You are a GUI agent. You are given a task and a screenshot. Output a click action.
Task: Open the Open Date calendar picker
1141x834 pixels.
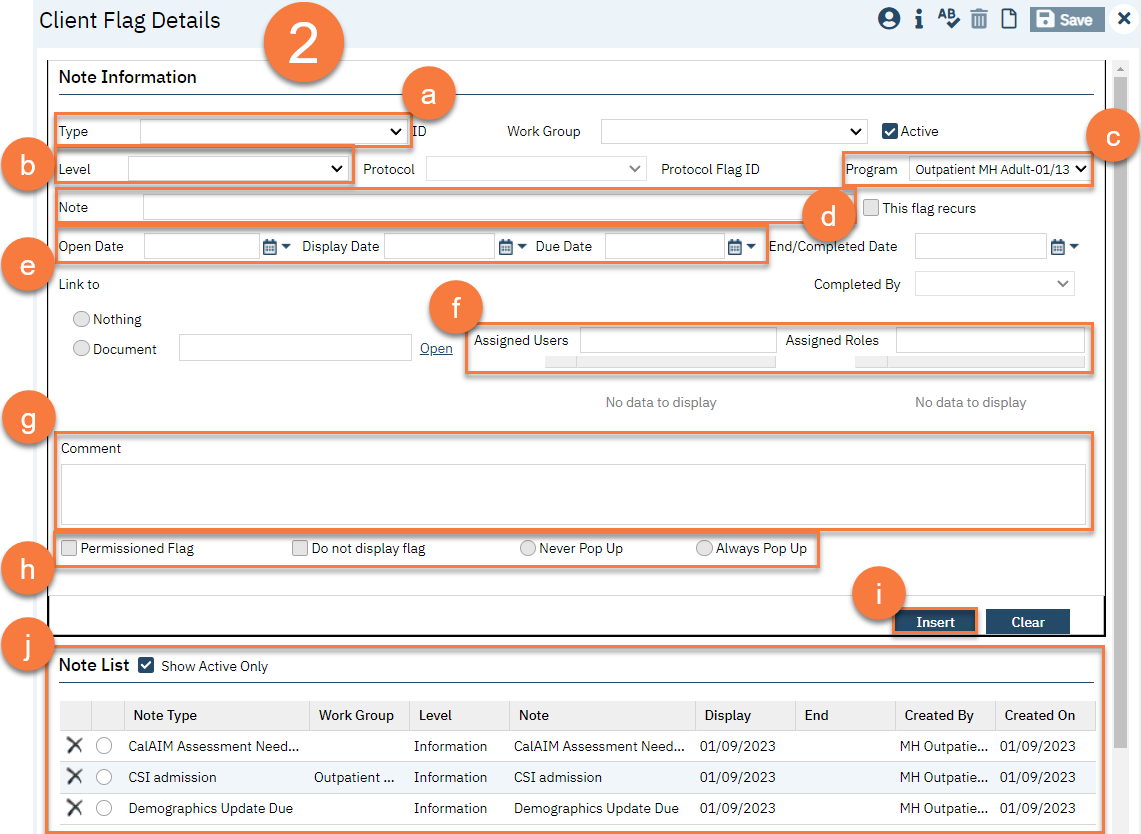[269, 247]
